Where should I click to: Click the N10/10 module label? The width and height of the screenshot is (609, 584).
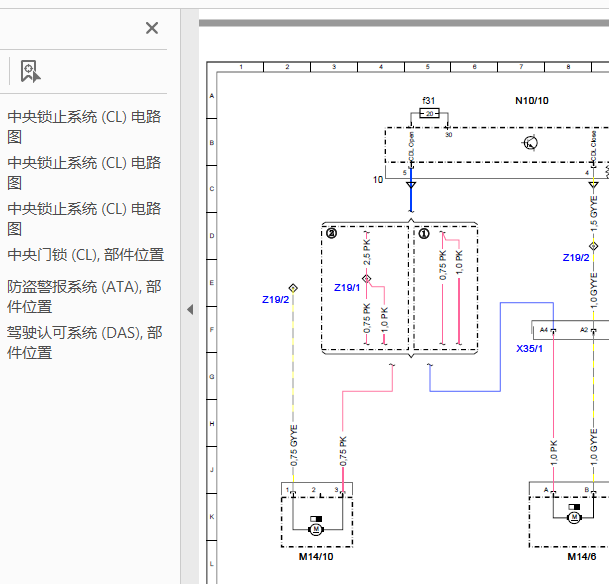(x=532, y=101)
